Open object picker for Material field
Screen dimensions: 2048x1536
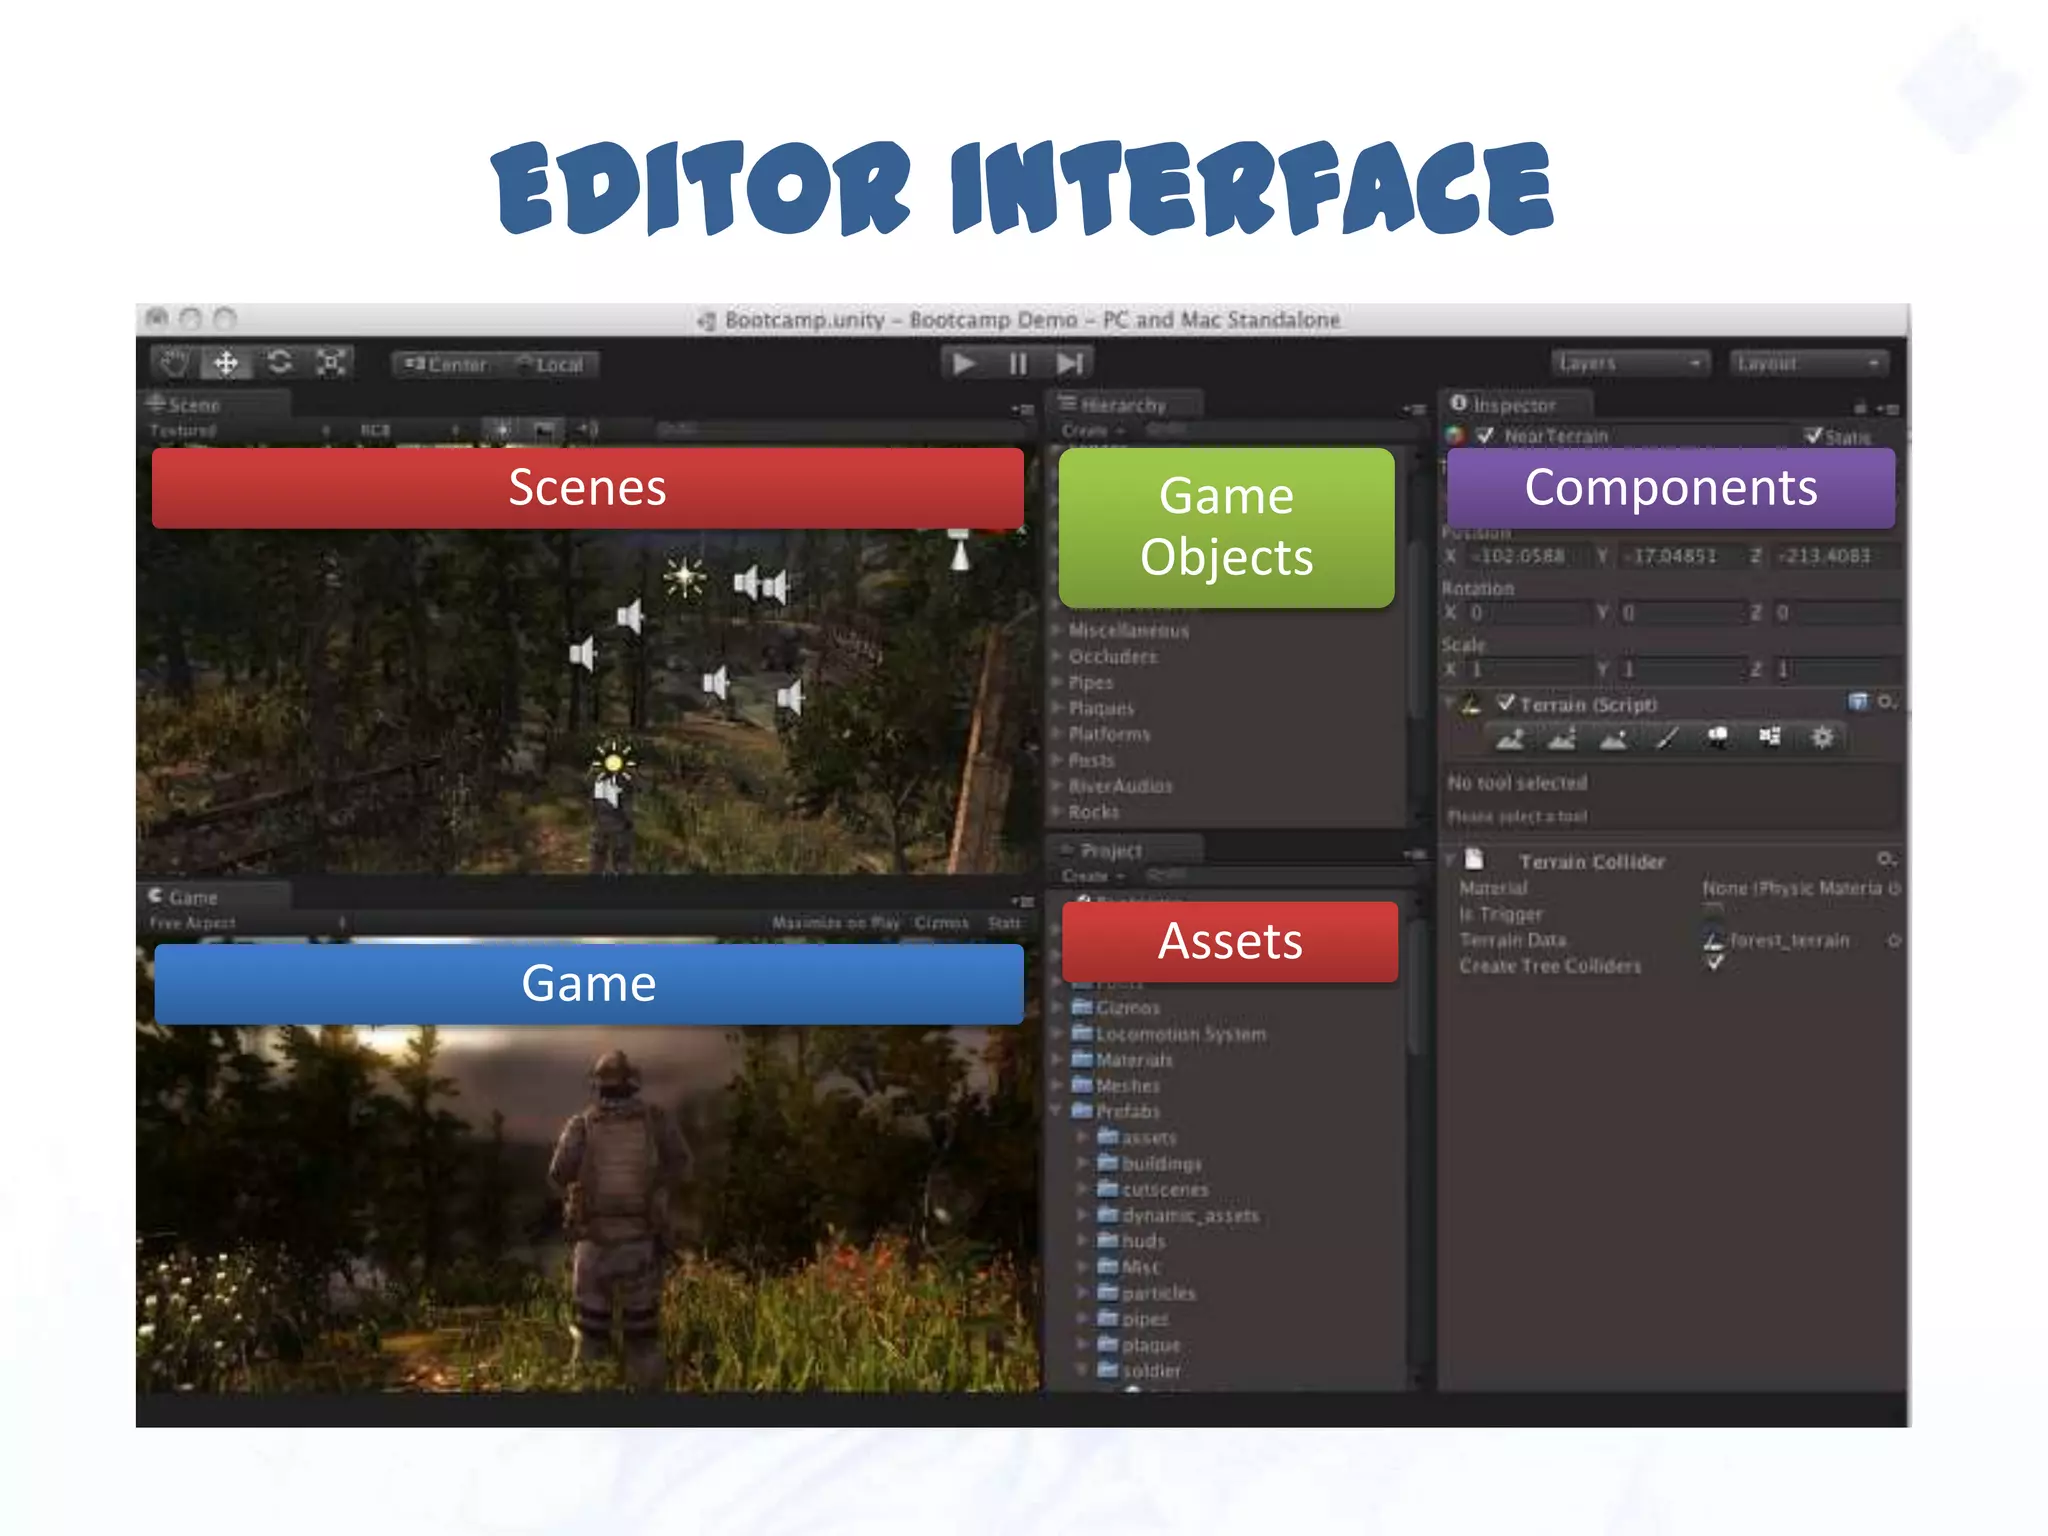1895,888
